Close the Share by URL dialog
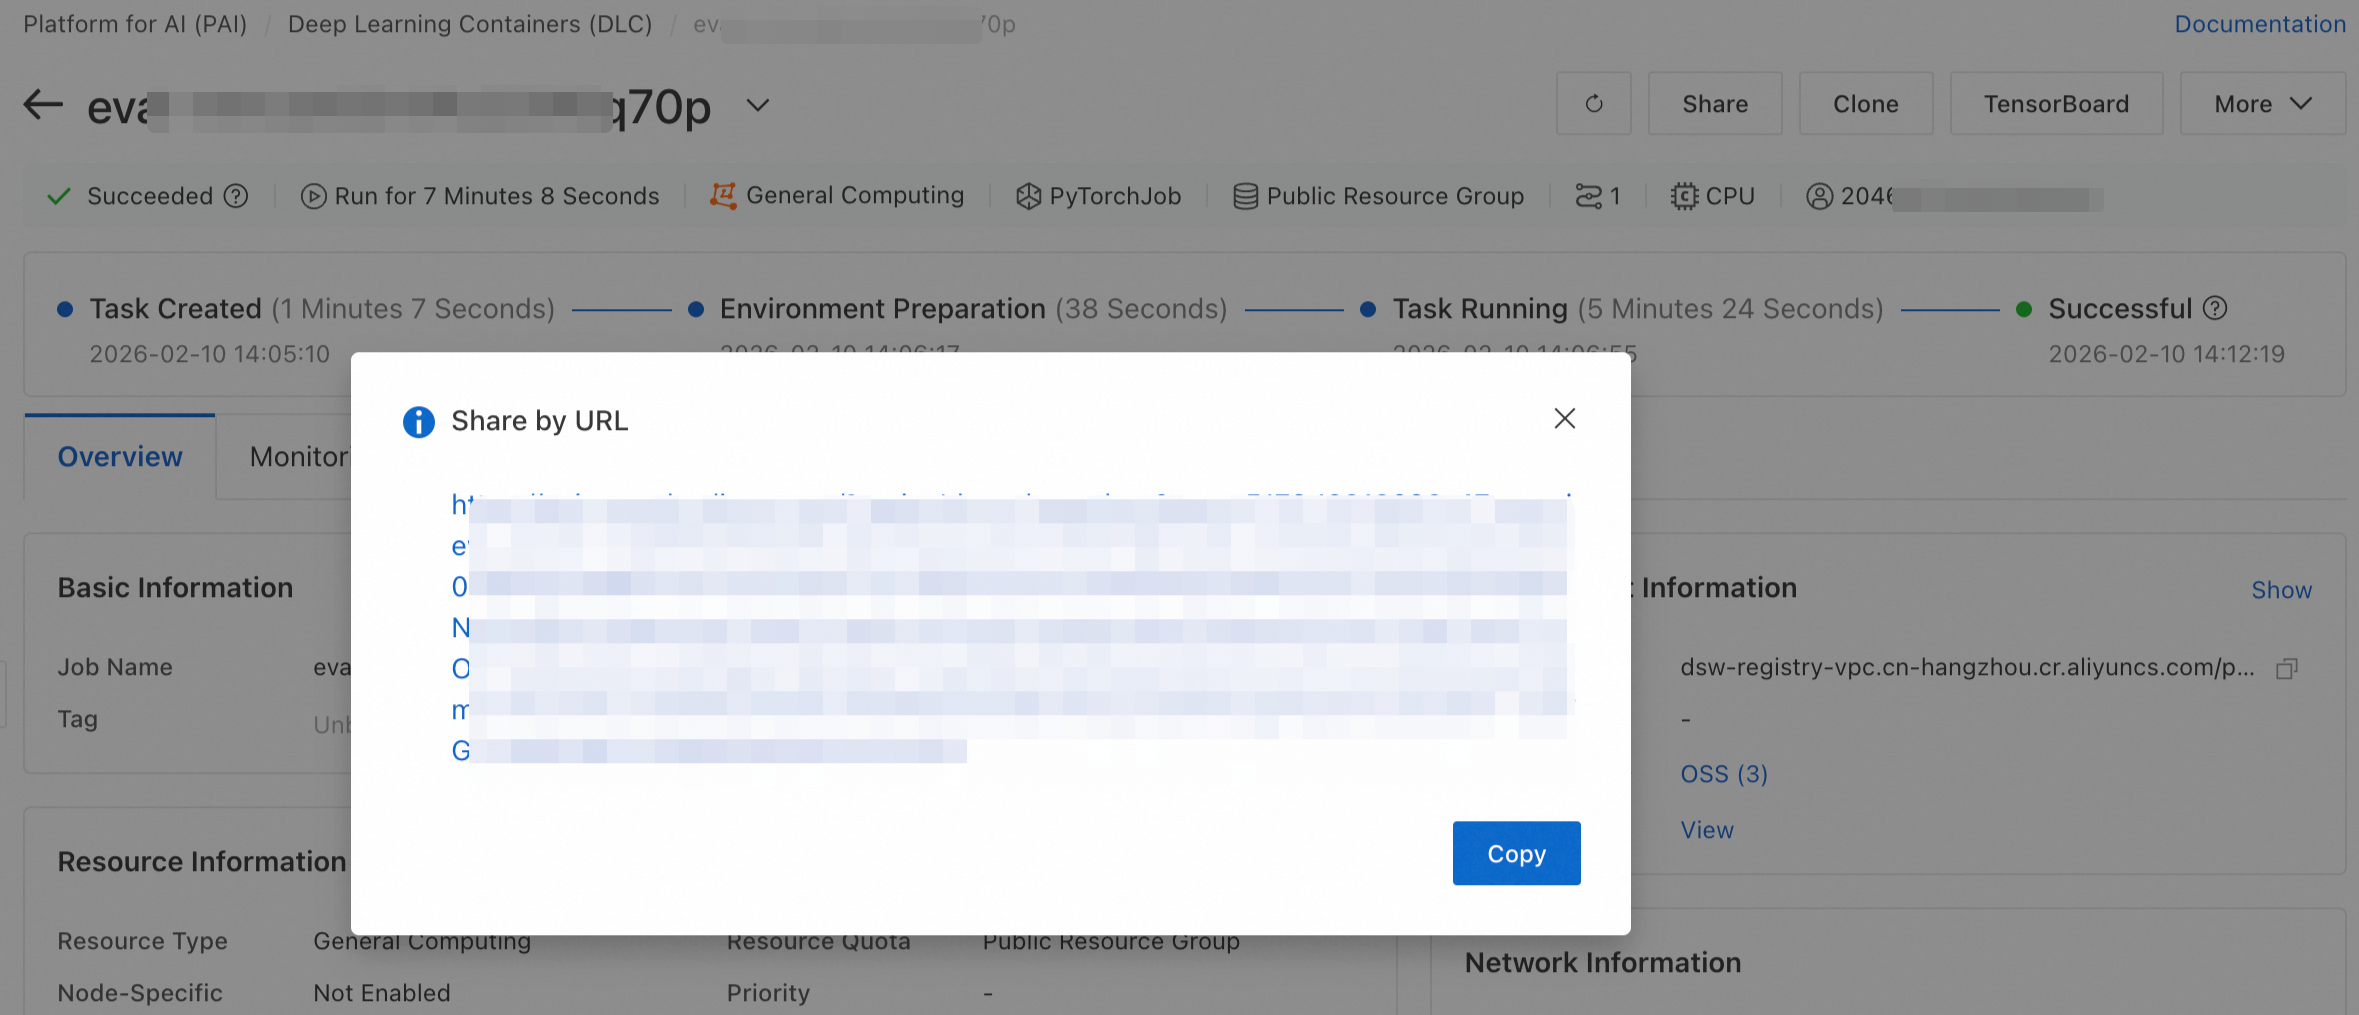 coord(1565,419)
